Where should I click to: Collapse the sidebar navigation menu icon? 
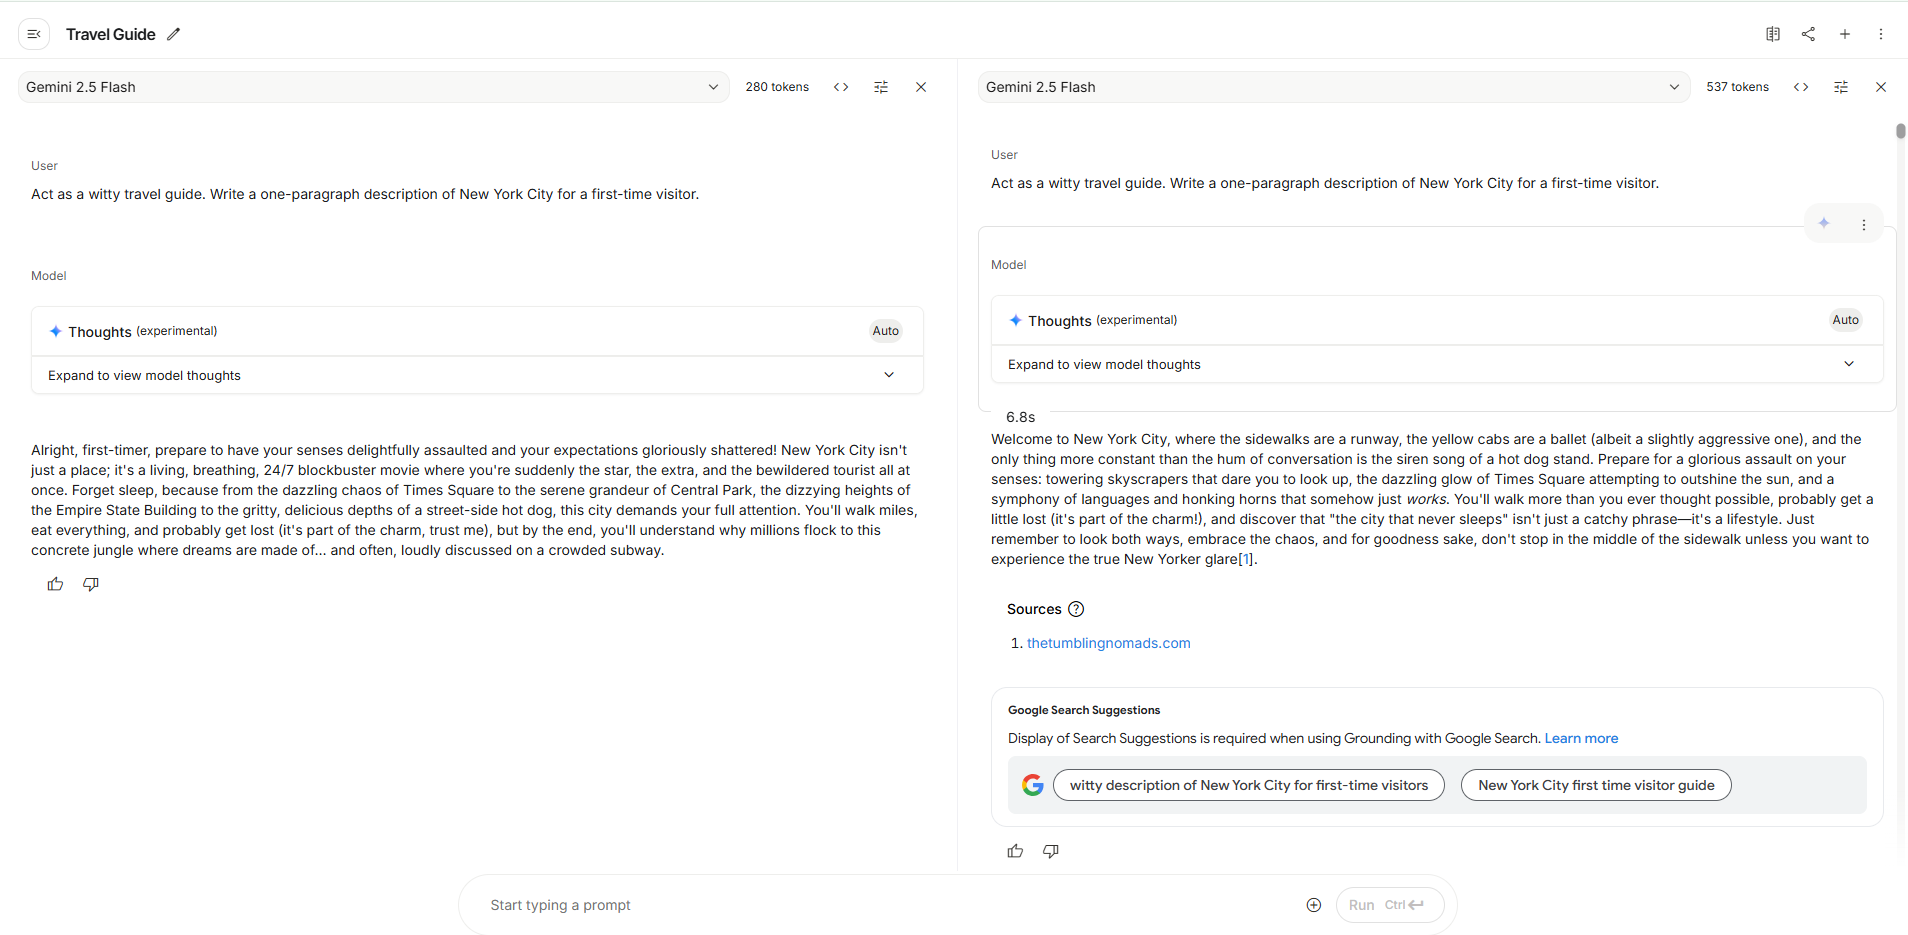pos(34,34)
